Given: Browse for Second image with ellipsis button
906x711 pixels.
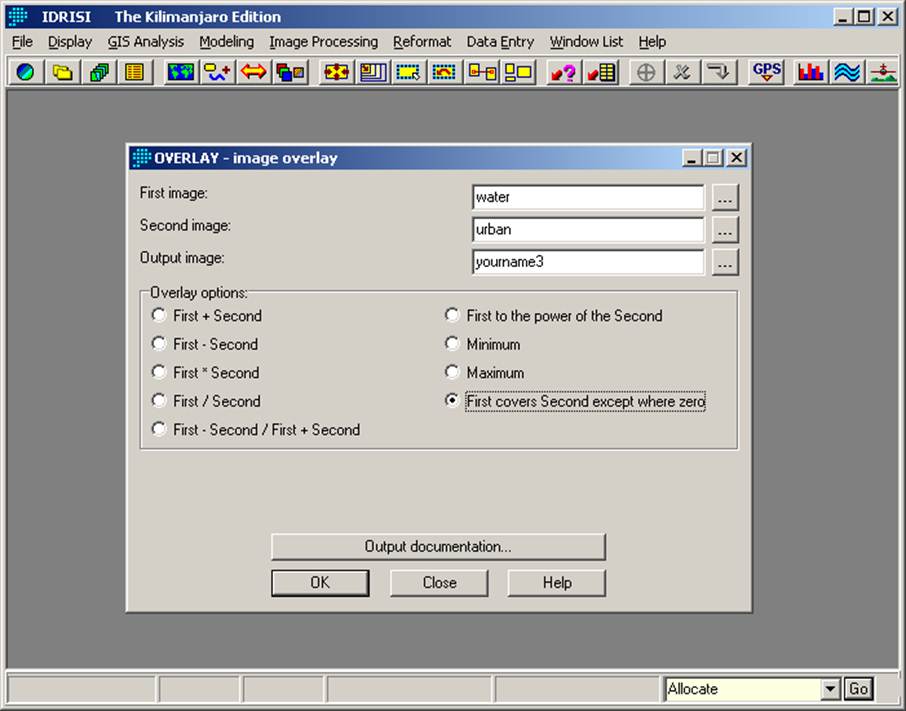Looking at the screenshot, I should coord(725,230).
